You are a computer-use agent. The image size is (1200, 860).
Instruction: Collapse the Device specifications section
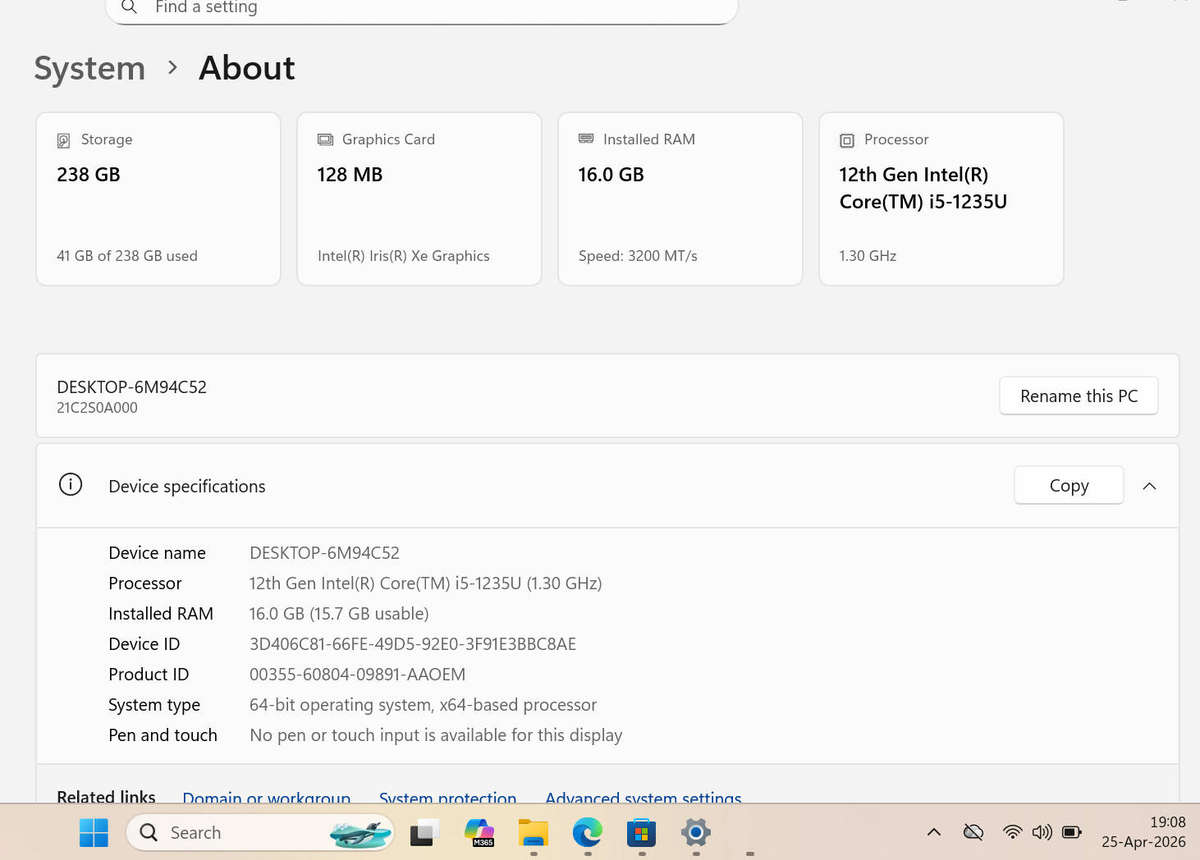click(x=1149, y=486)
